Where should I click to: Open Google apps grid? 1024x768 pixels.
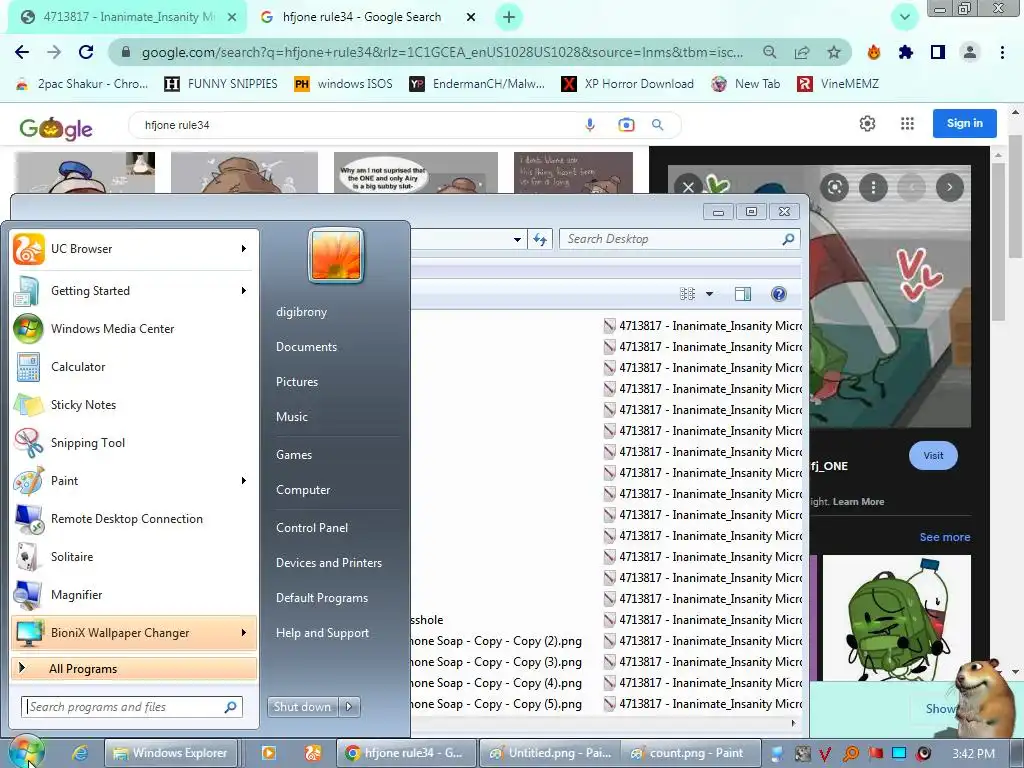click(x=907, y=123)
